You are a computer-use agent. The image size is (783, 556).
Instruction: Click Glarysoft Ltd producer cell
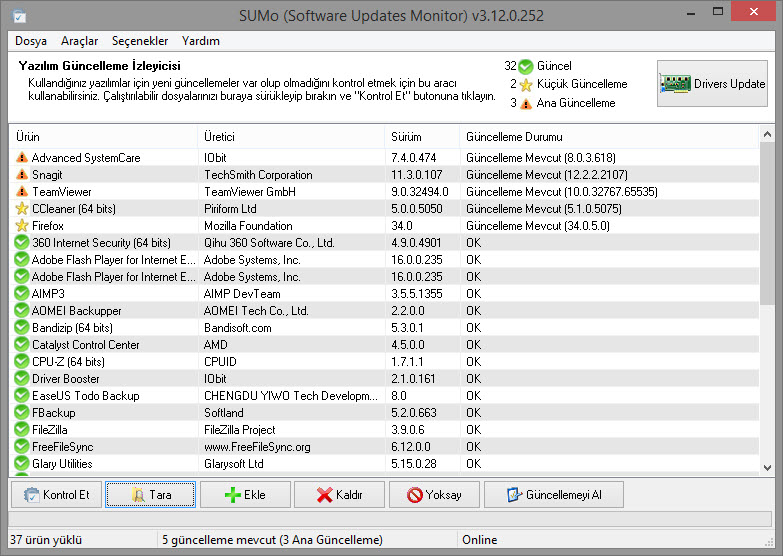coord(234,464)
